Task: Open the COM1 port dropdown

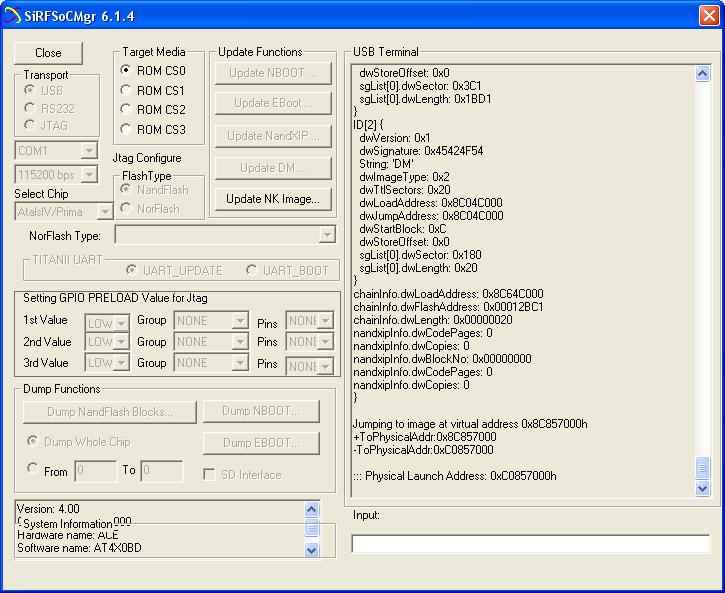Action: pos(89,151)
